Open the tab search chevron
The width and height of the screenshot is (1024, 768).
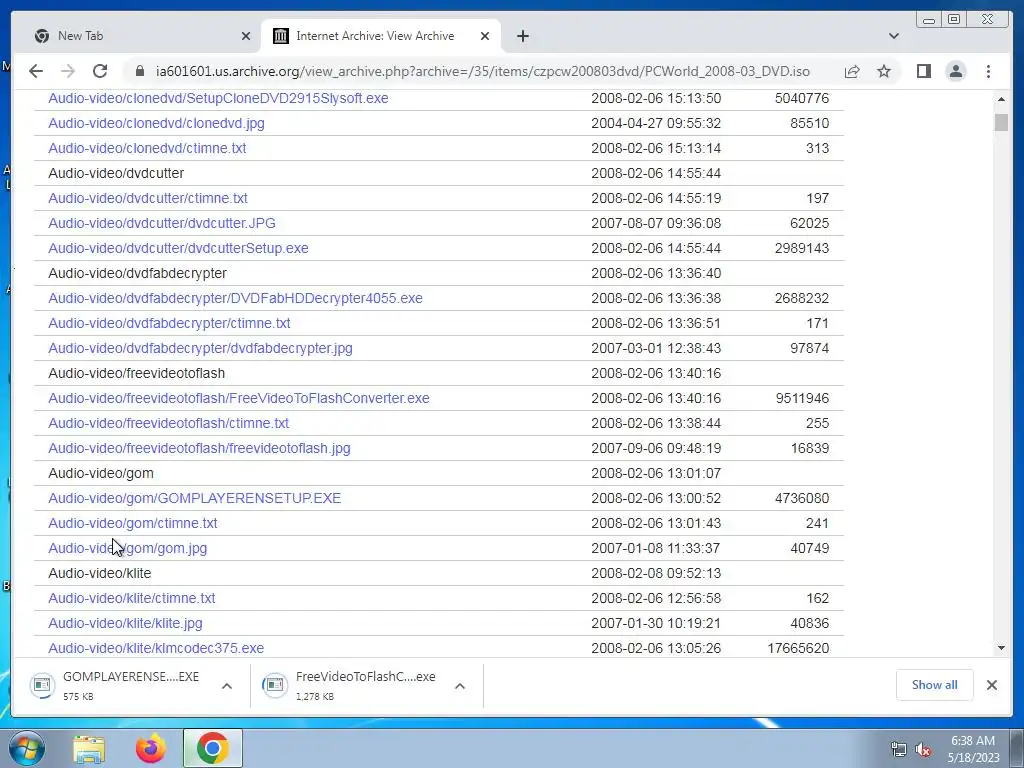pos(894,36)
